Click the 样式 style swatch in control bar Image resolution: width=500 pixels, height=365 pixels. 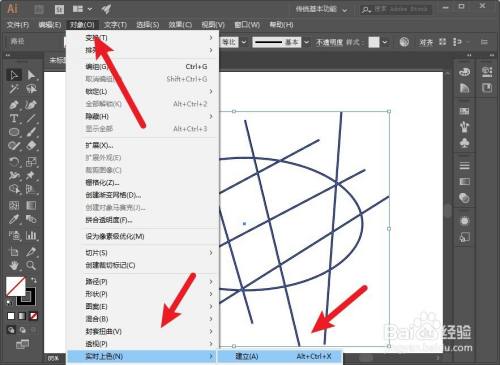[x=374, y=42]
